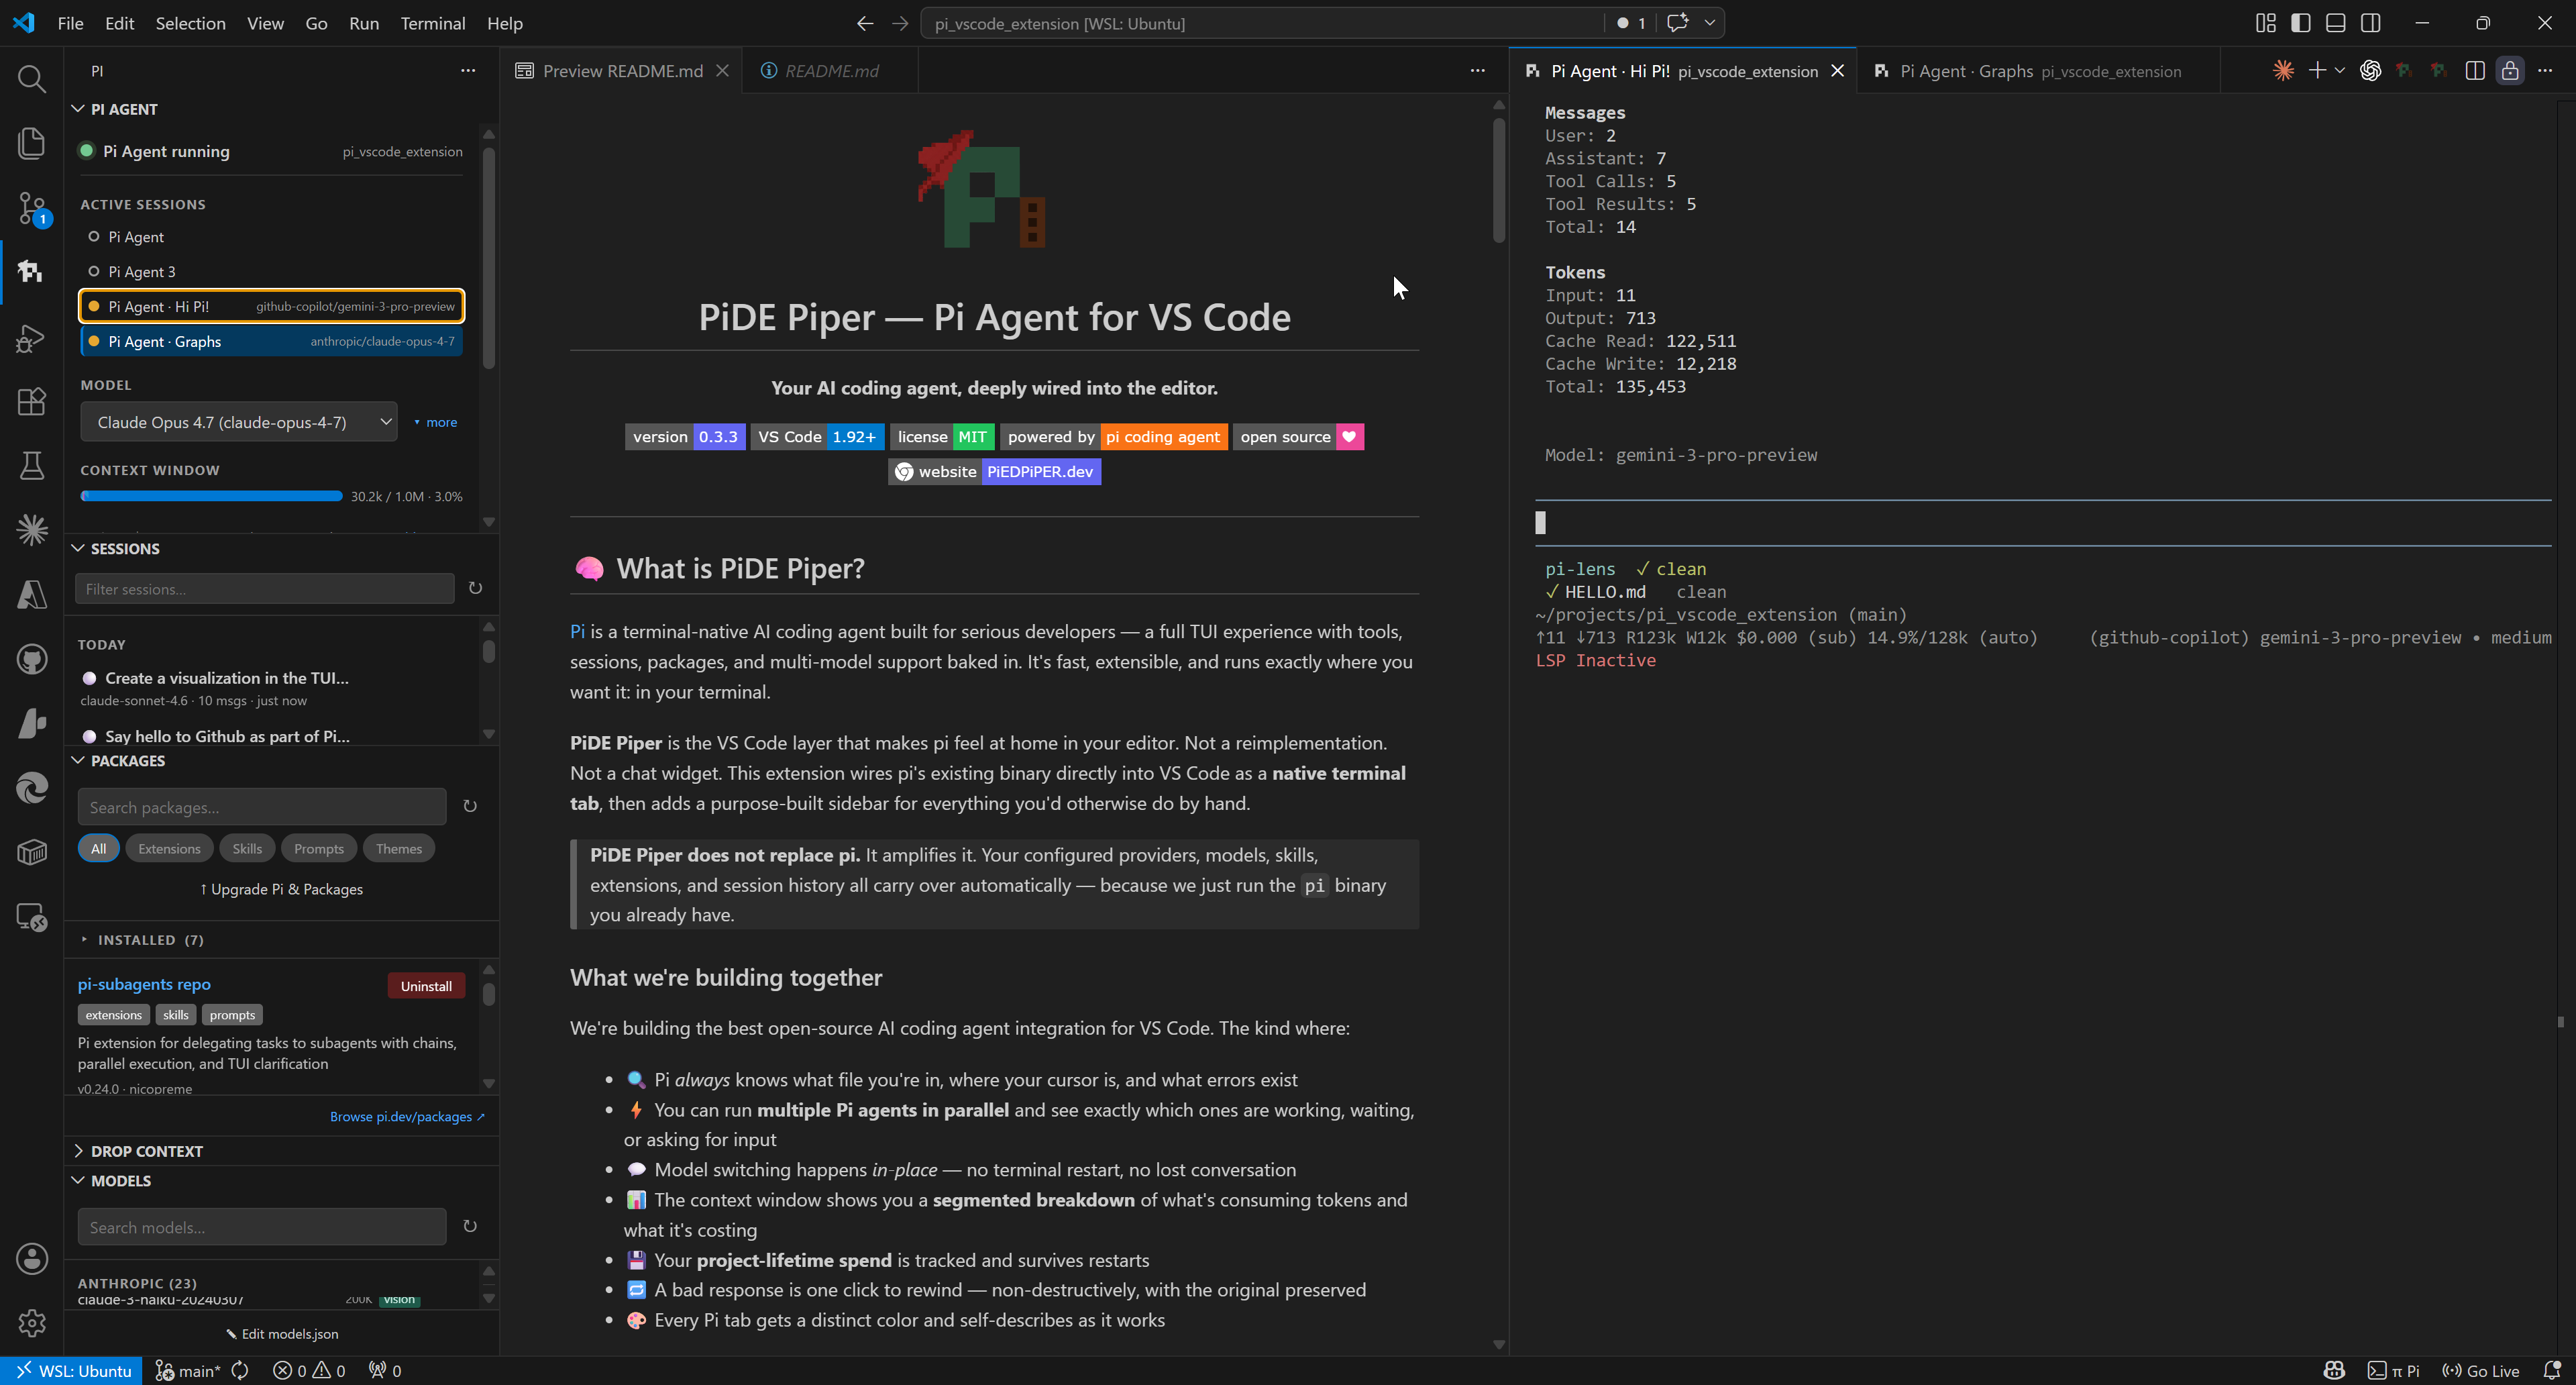2576x1385 pixels.
Task: Click Upgrade Pi & Packages
Action: [x=281, y=889]
